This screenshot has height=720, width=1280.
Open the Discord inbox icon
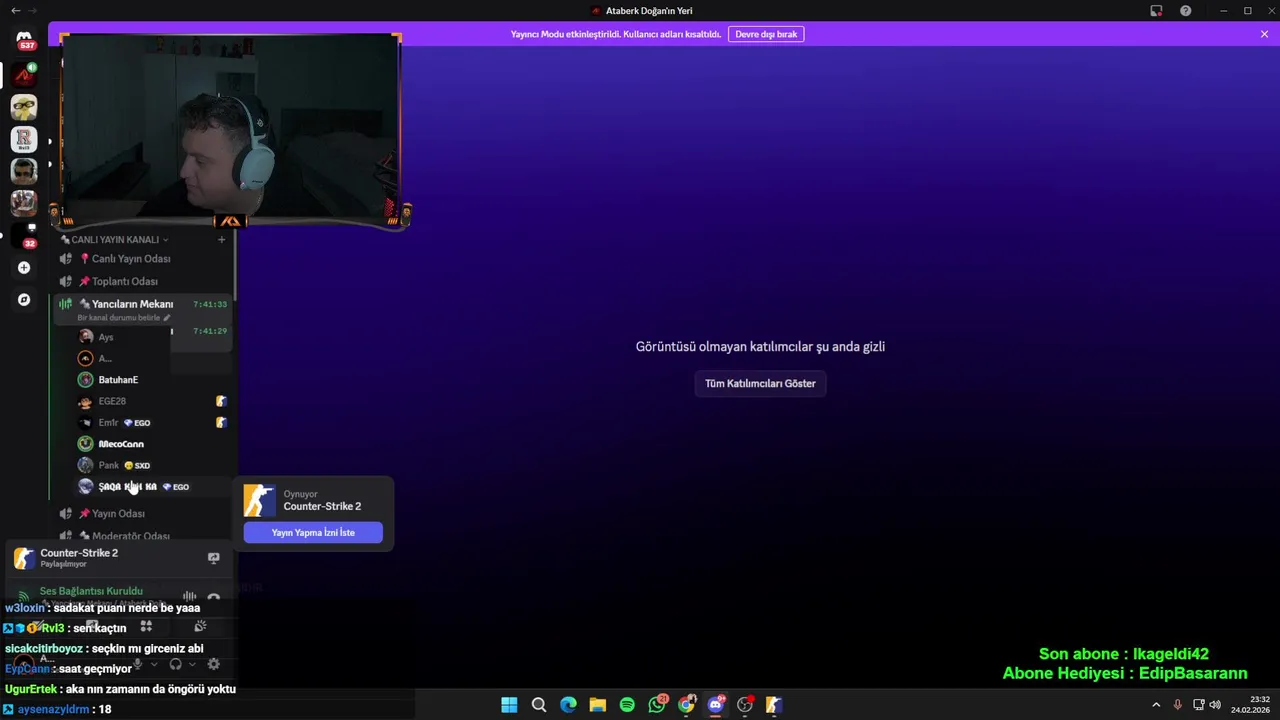(x=1156, y=10)
